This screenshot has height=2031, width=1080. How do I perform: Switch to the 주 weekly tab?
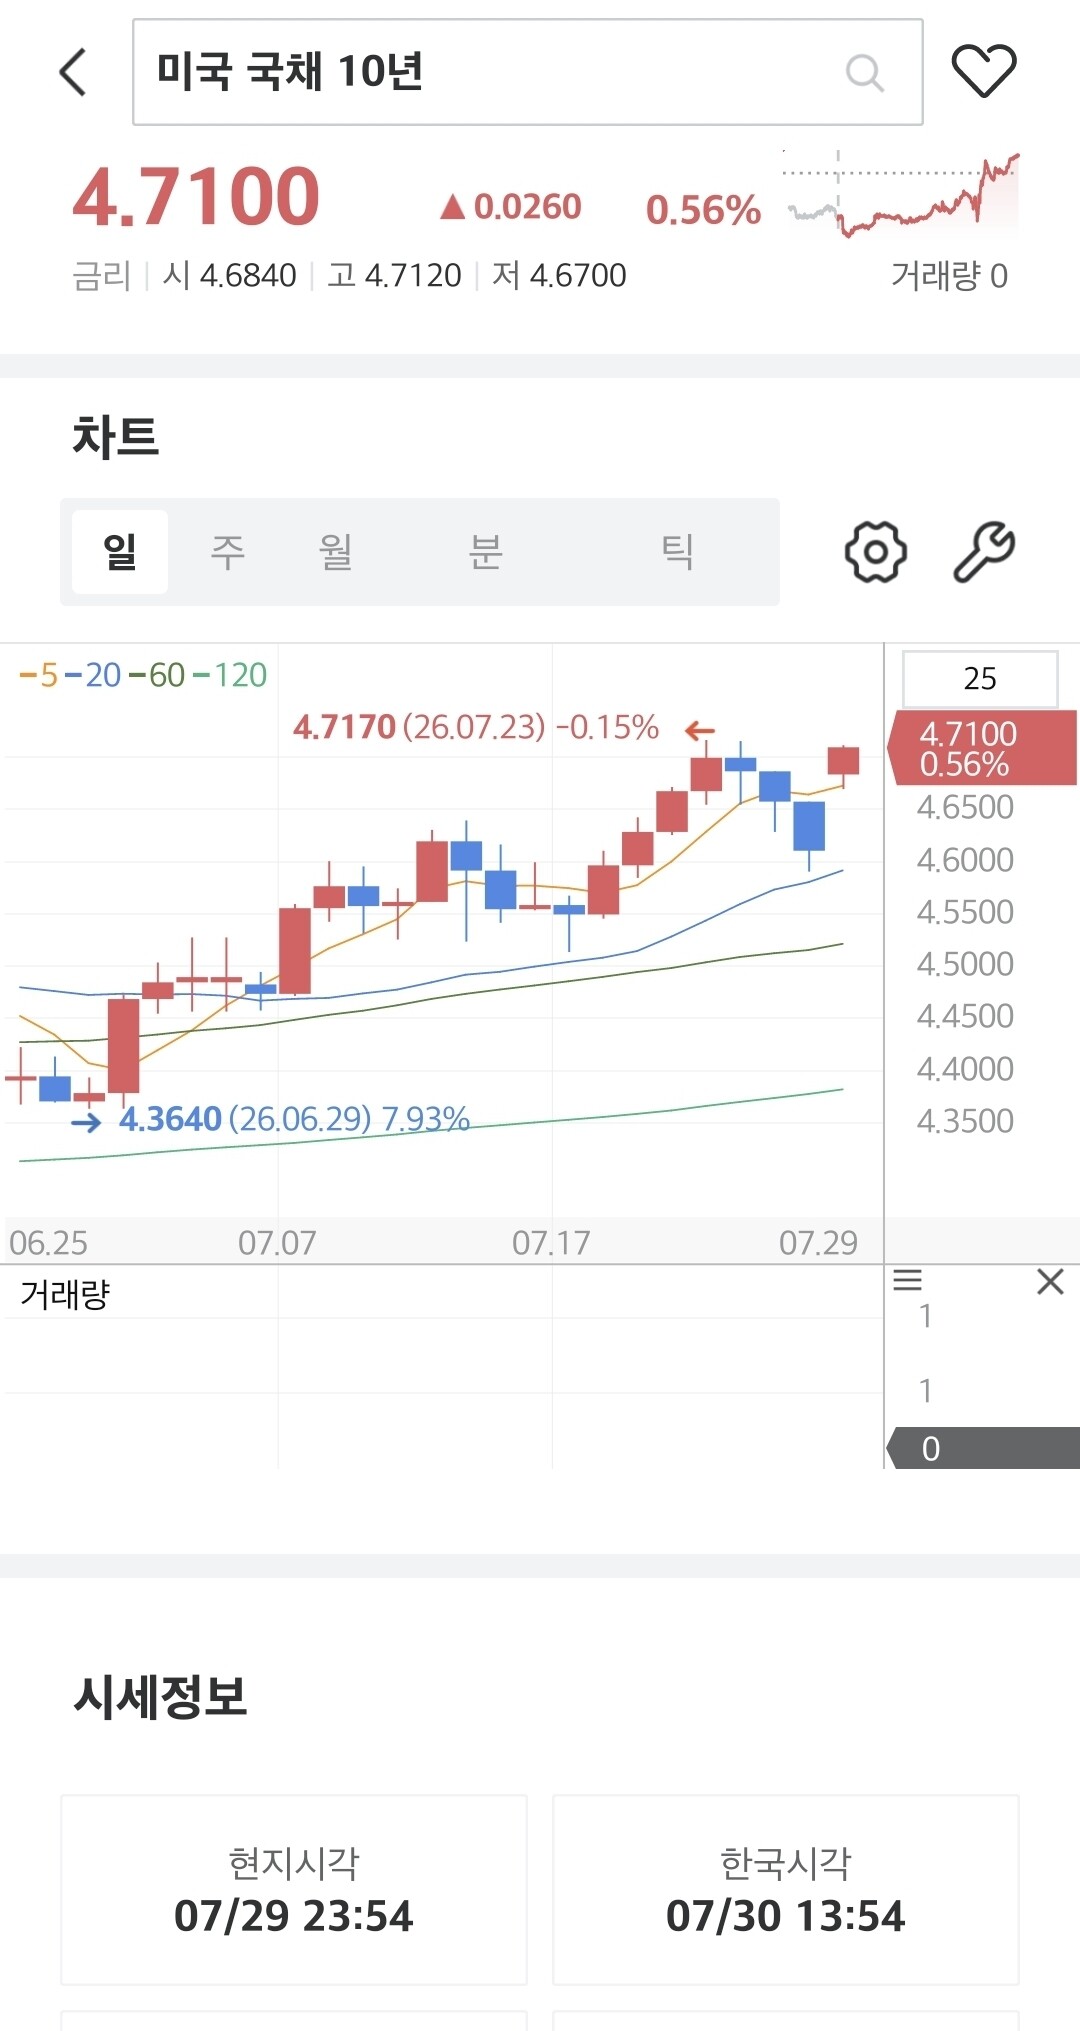[x=228, y=551]
